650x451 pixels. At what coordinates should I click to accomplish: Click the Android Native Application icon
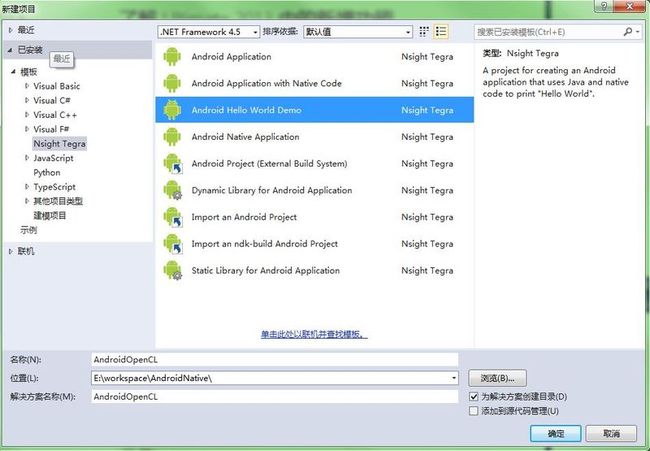point(172,137)
